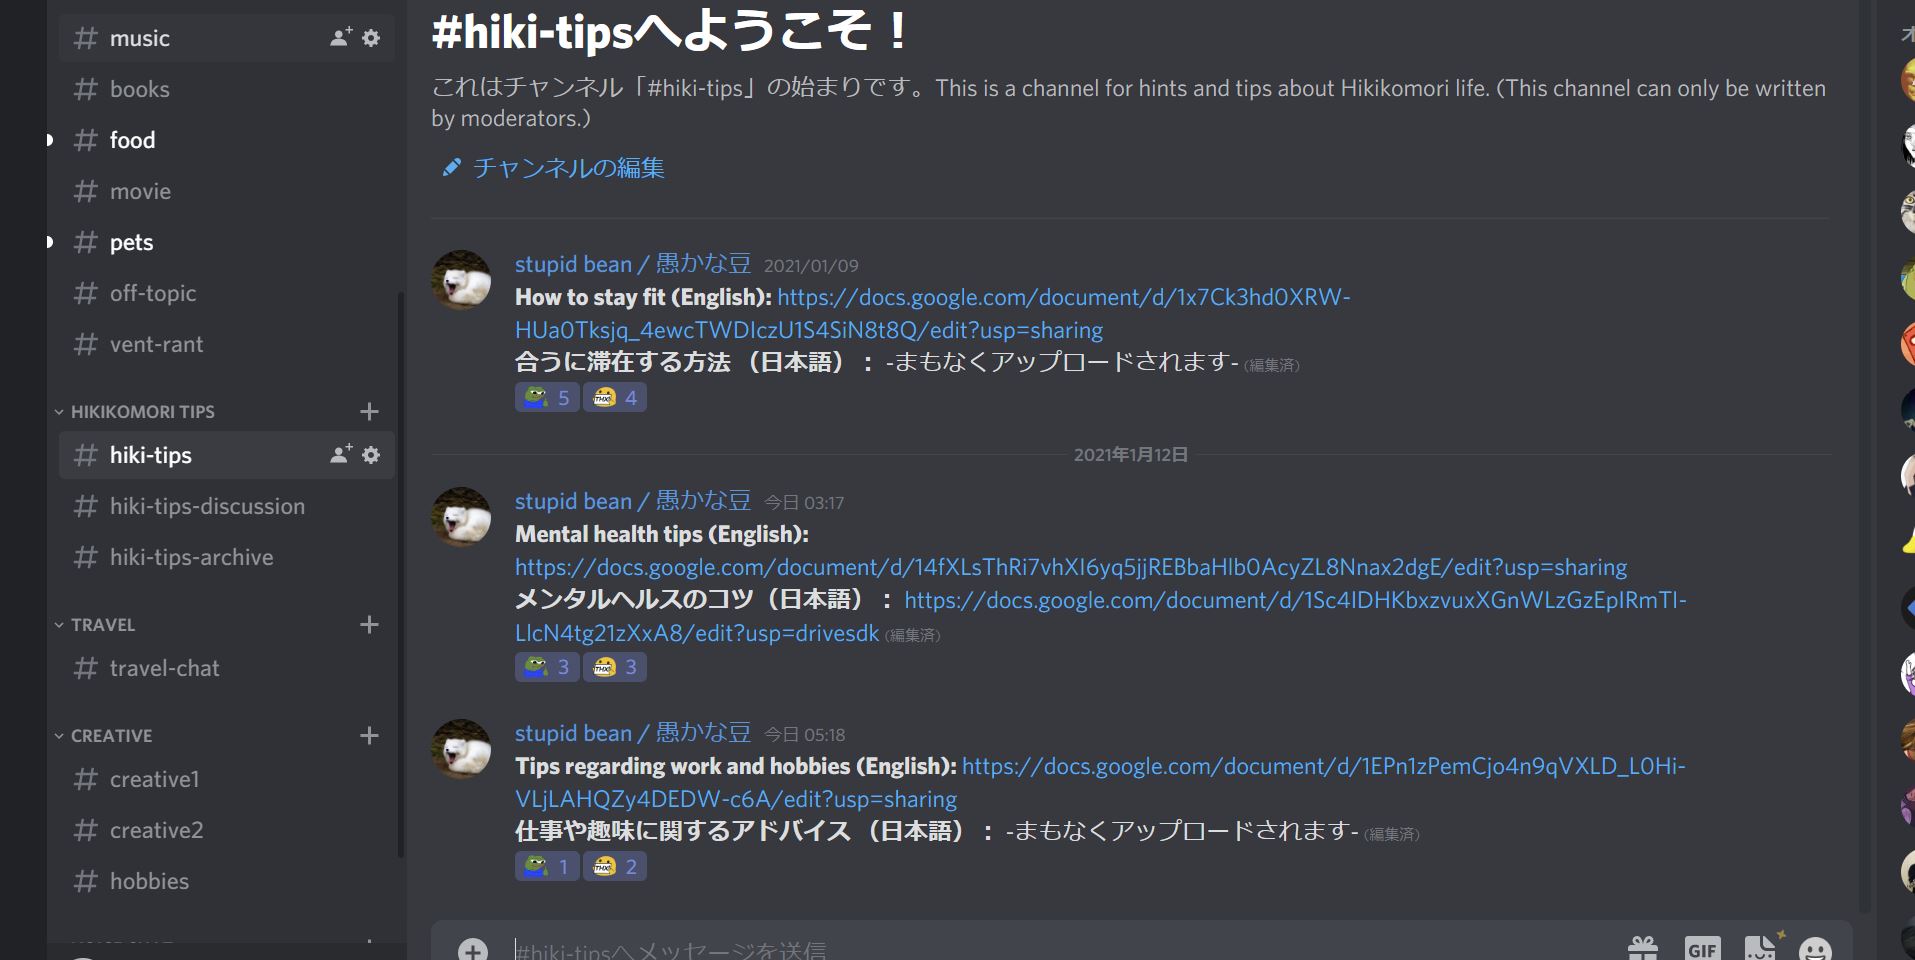This screenshot has width=1915, height=960.
Task: Open the sticker picker icon
Action: click(1761, 947)
